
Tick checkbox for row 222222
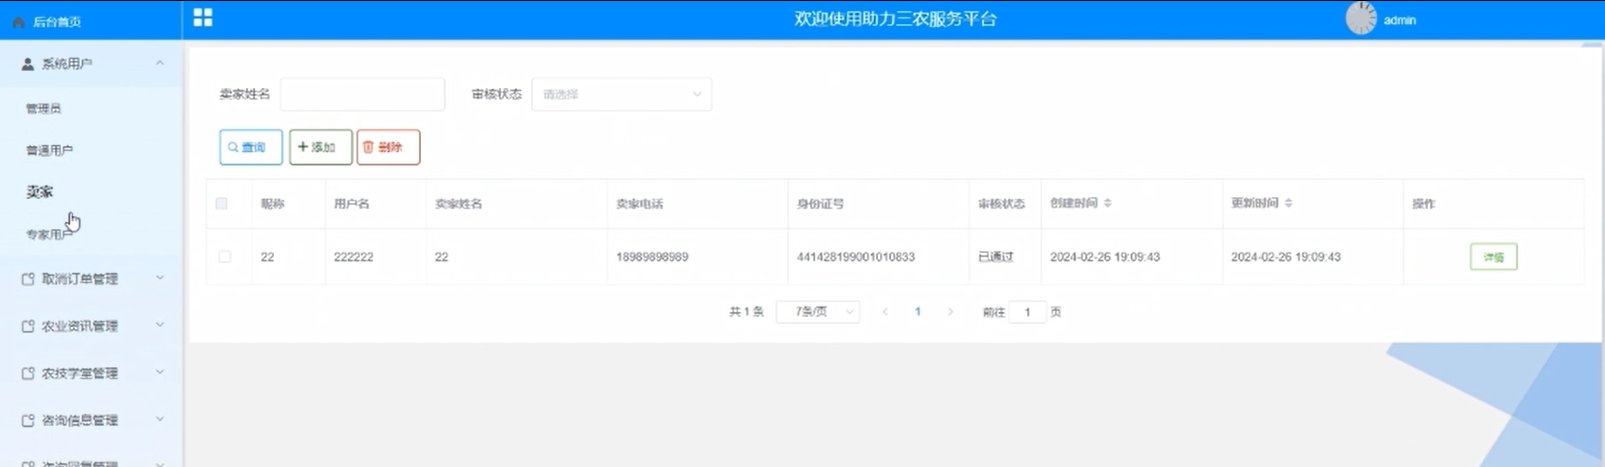(225, 257)
